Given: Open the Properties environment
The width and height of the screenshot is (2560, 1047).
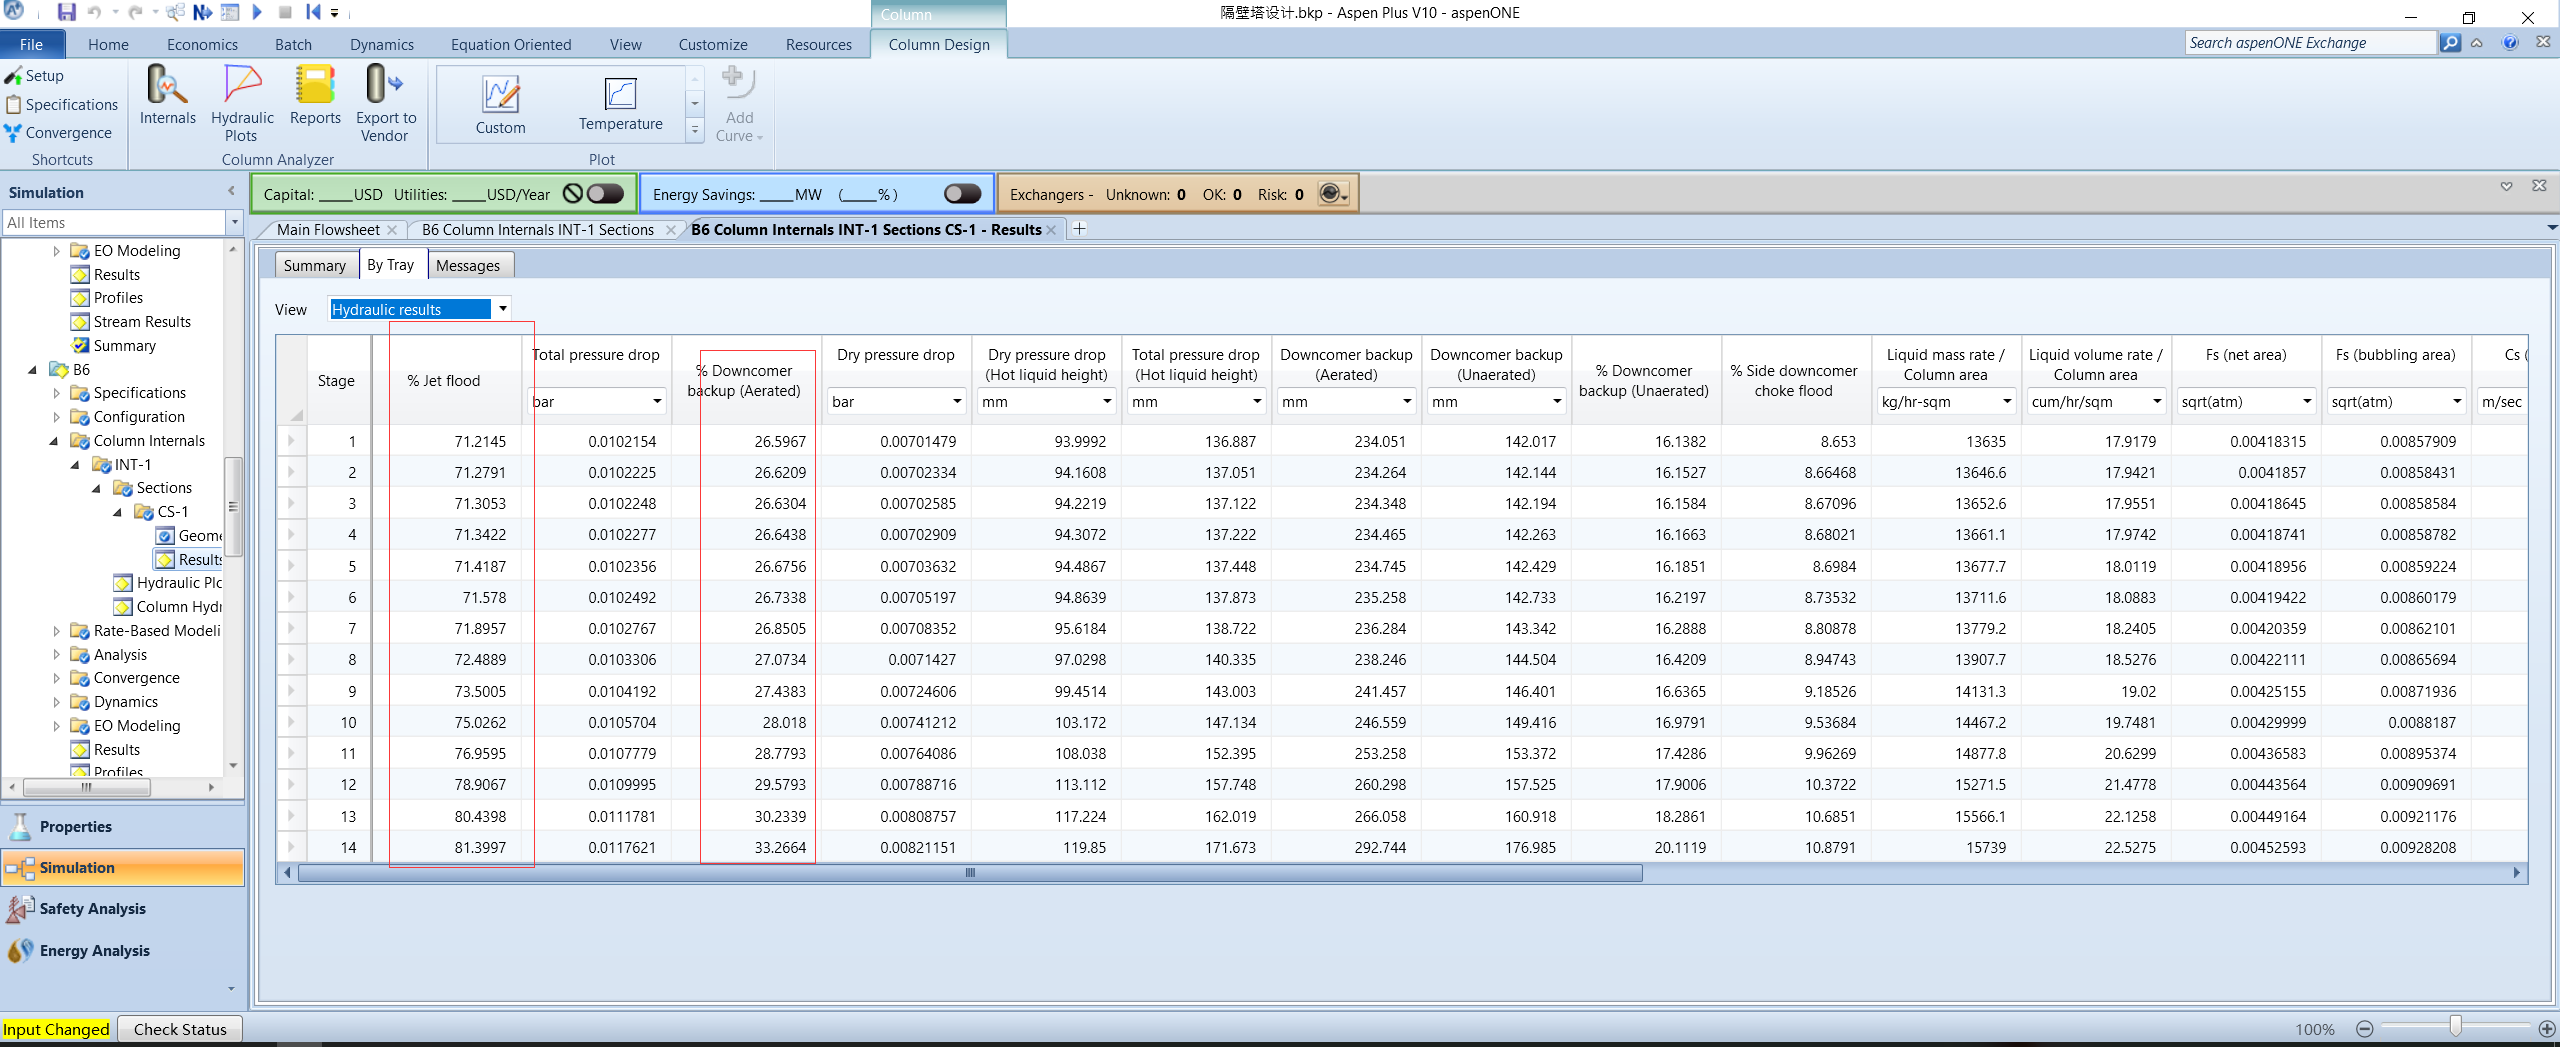Looking at the screenshot, I should point(123,827).
